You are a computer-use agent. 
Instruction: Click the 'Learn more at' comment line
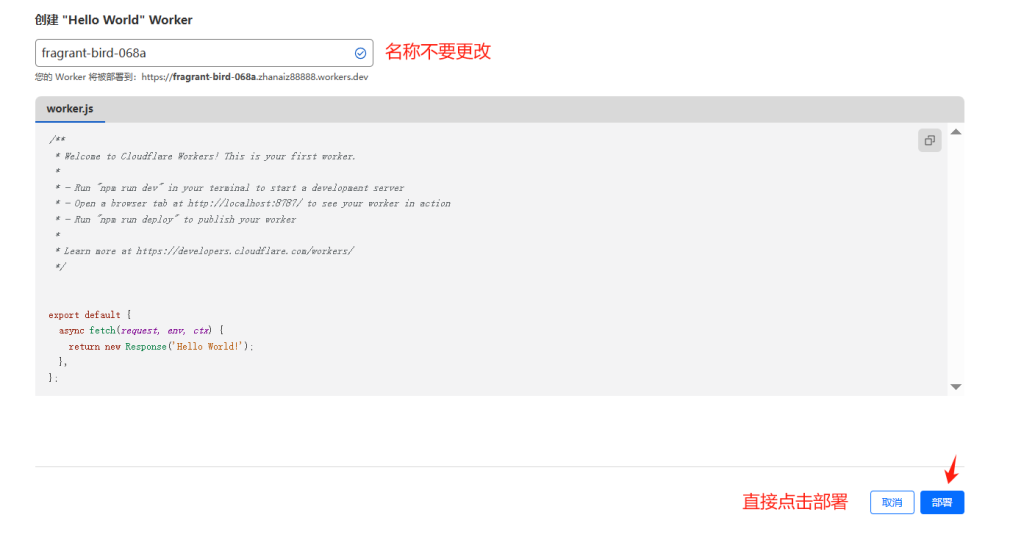tap(205, 251)
